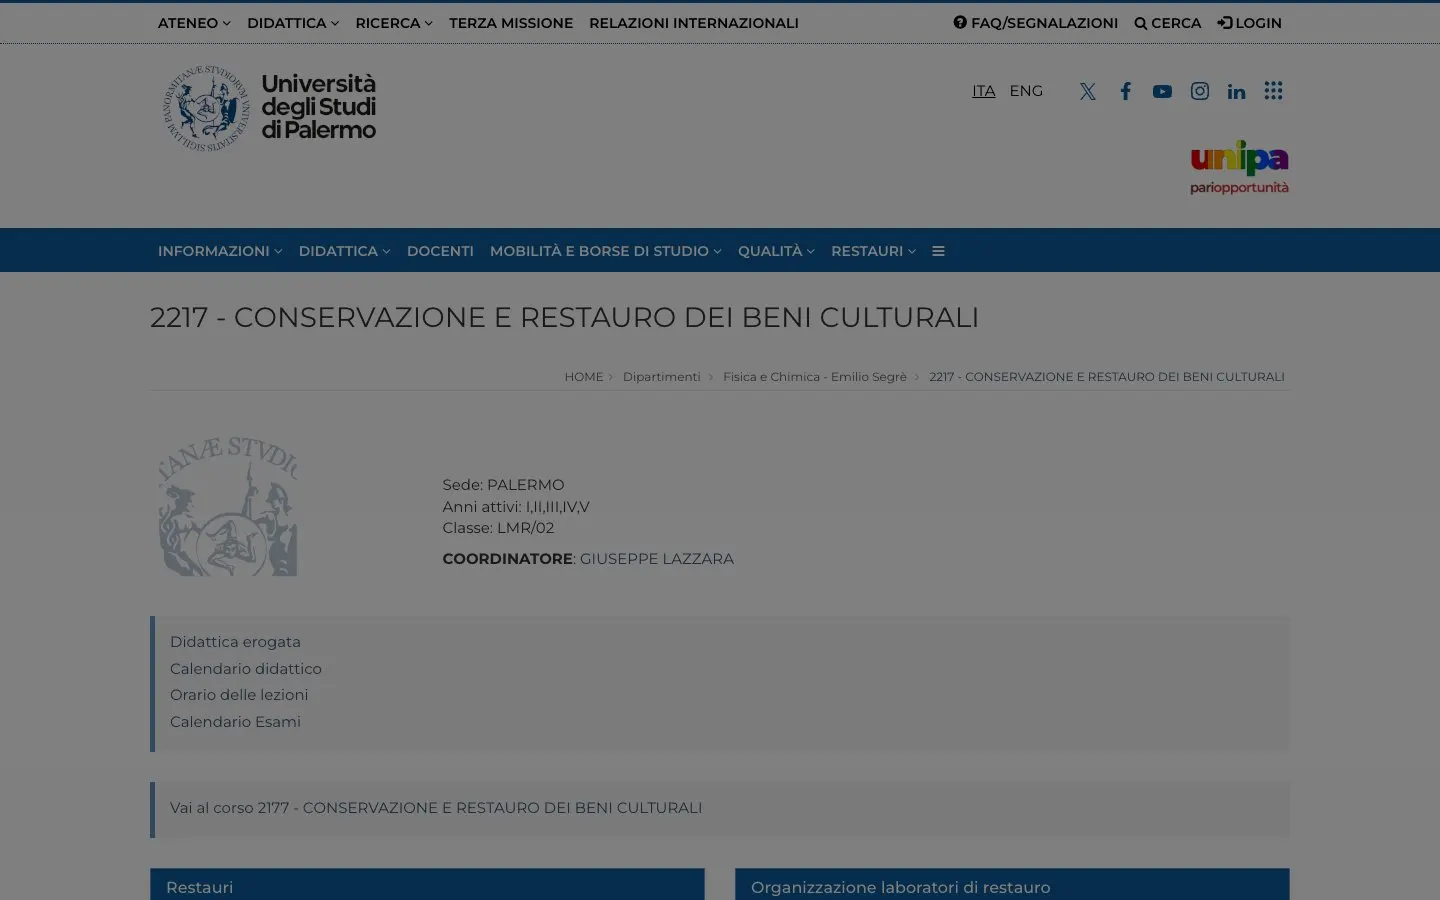
Task: Open the Cerca search link
Action: coord(1167,23)
